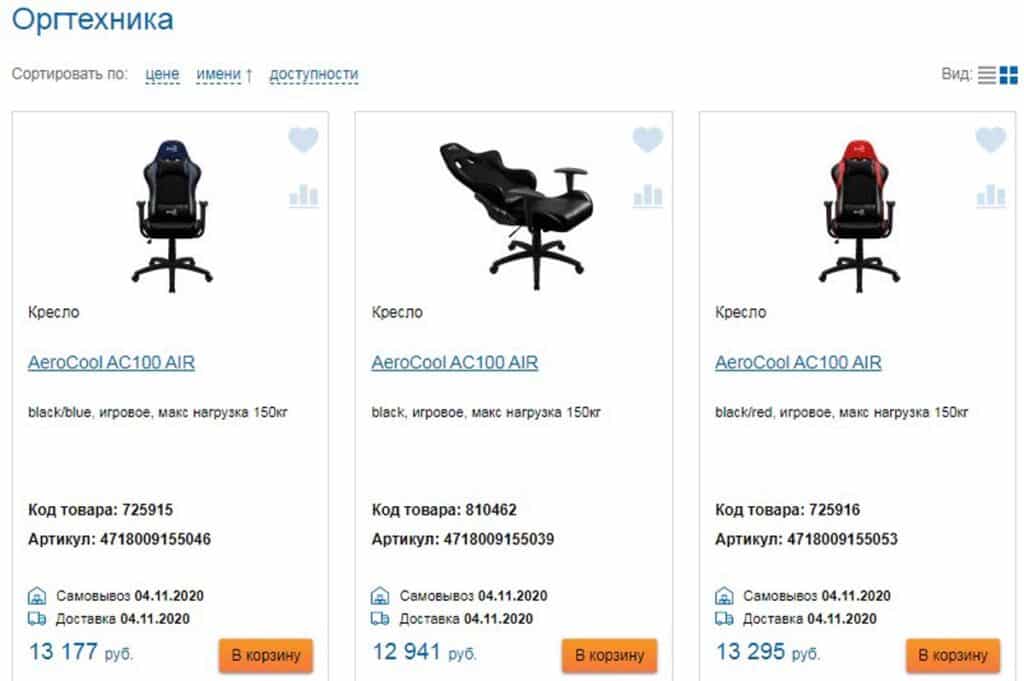Image resolution: width=1024 pixels, height=681 pixels.
Task: Open the black/red AeroCool AC100 AIR link
Action: pyautogui.click(x=798, y=362)
